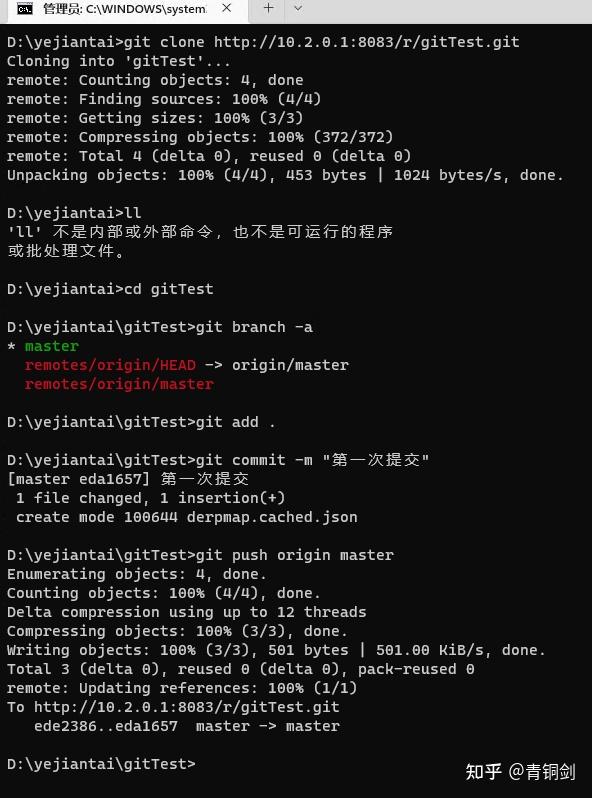The width and height of the screenshot is (592, 798).
Task: Click the URL after "To" in push output
Action: [x=186, y=707]
